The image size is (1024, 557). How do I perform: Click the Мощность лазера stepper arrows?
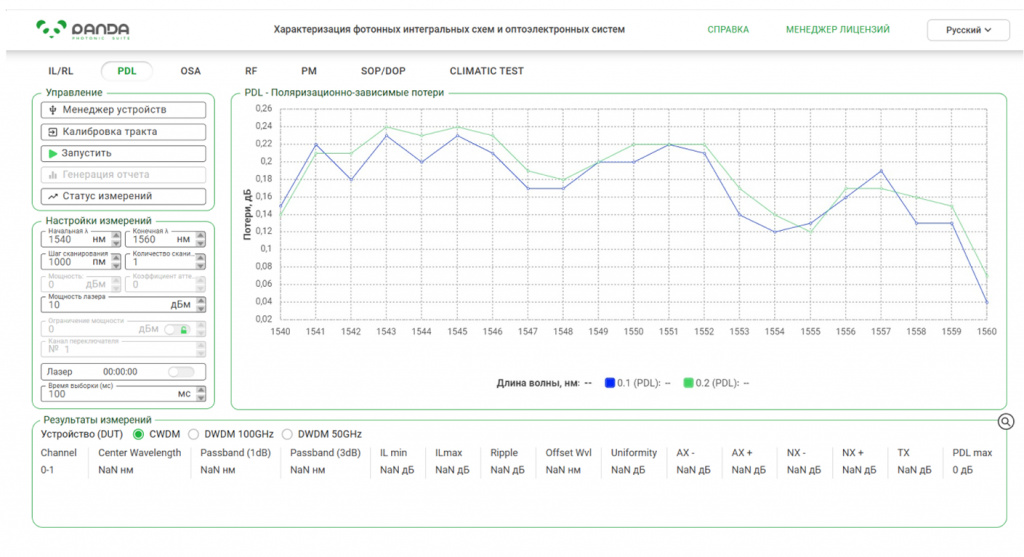(200, 305)
